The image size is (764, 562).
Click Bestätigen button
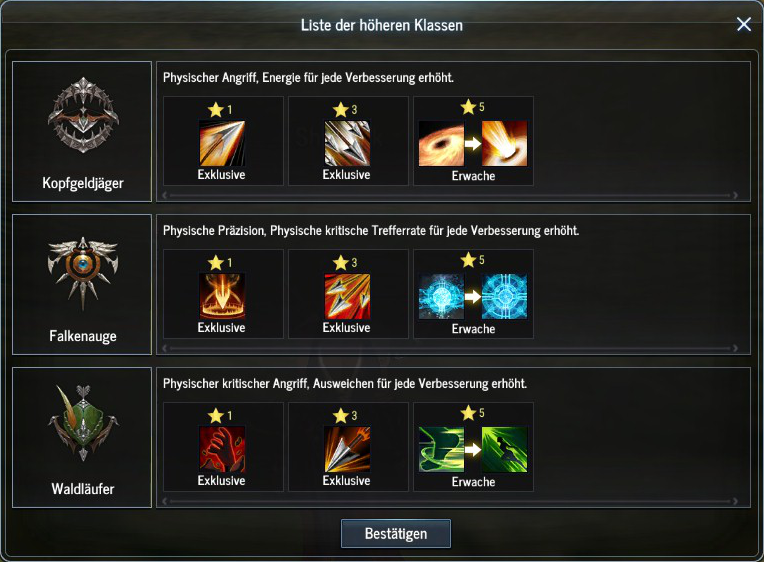click(396, 534)
